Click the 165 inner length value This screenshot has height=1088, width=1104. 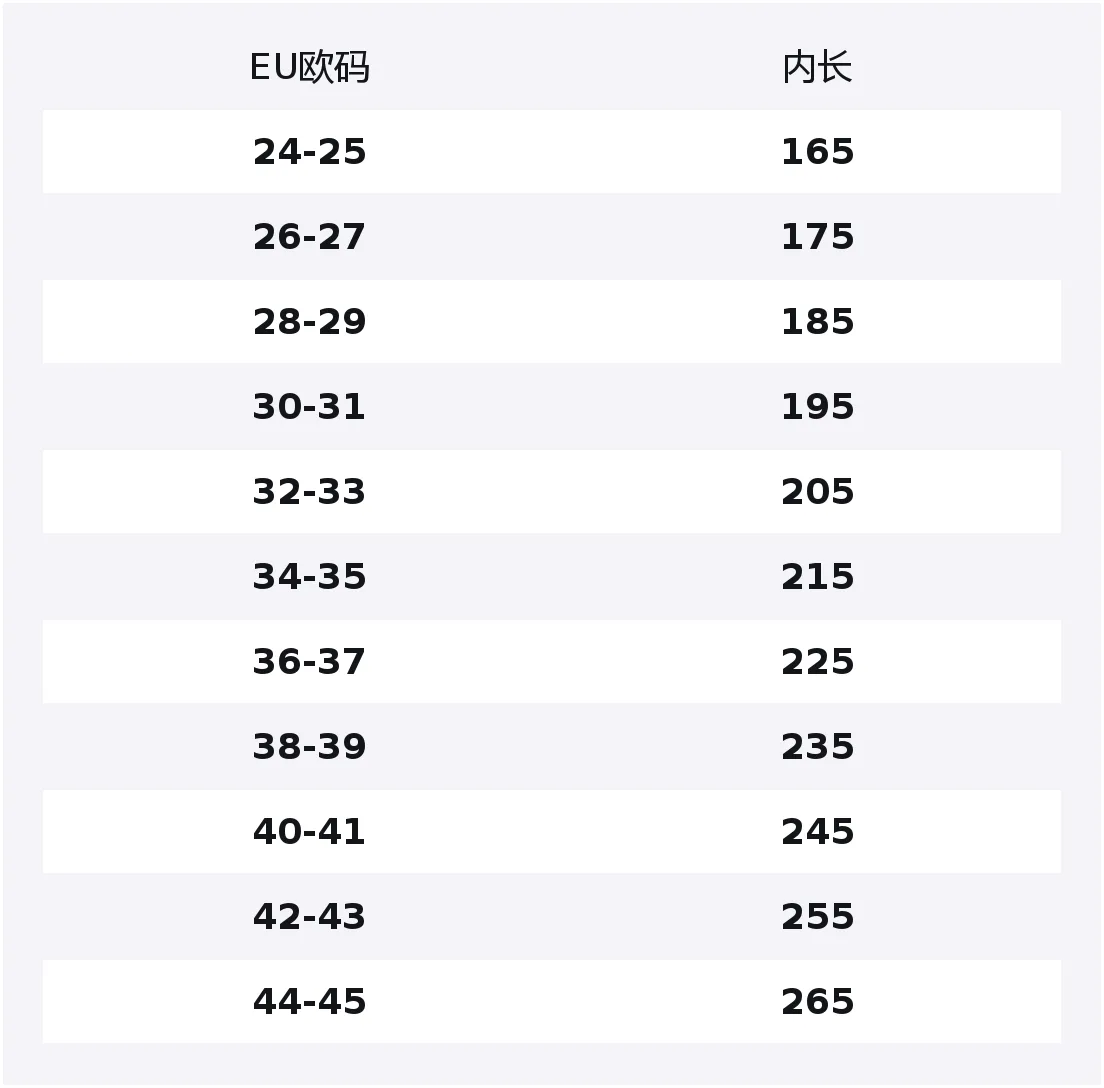pyautogui.click(x=817, y=151)
